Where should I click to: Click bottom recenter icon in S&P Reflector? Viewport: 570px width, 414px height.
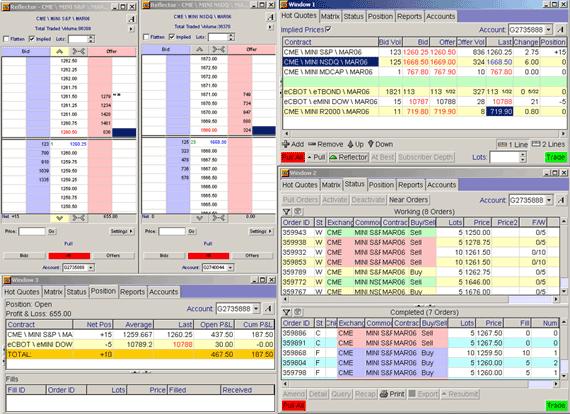[78, 218]
